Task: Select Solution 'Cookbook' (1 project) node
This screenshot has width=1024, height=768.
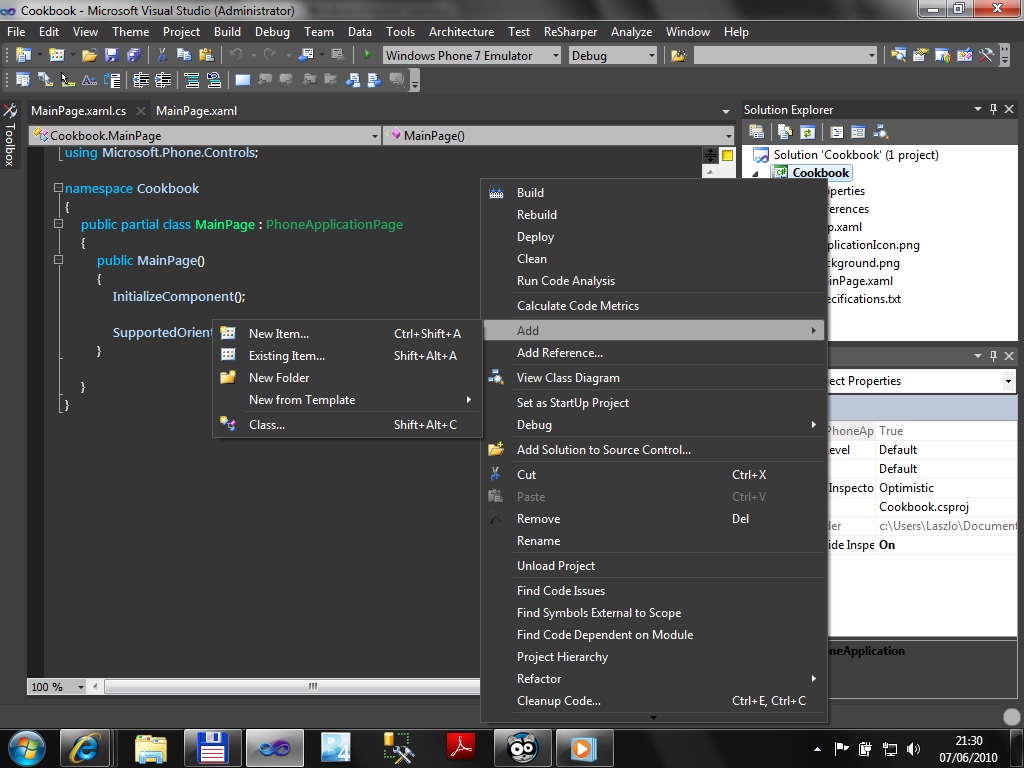Action: coord(856,155)
